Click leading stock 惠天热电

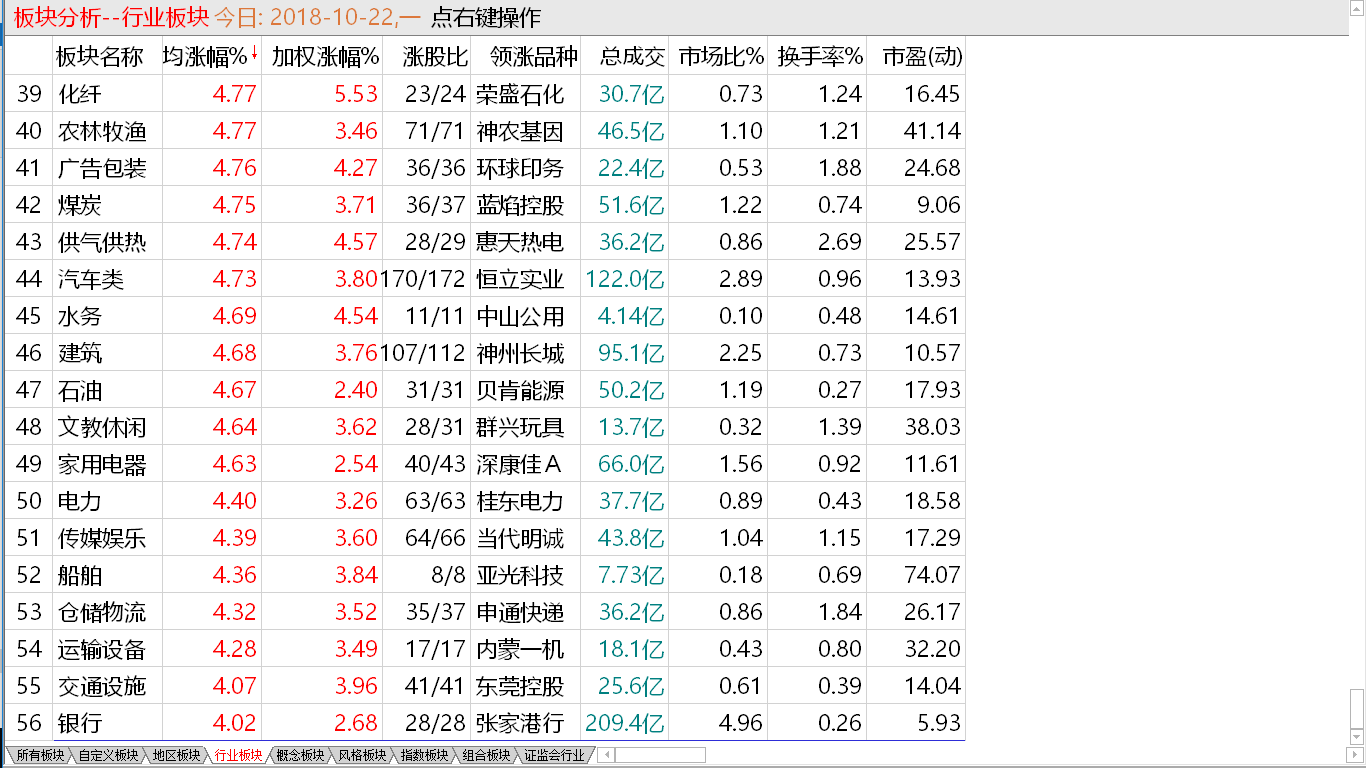(520, 242)
